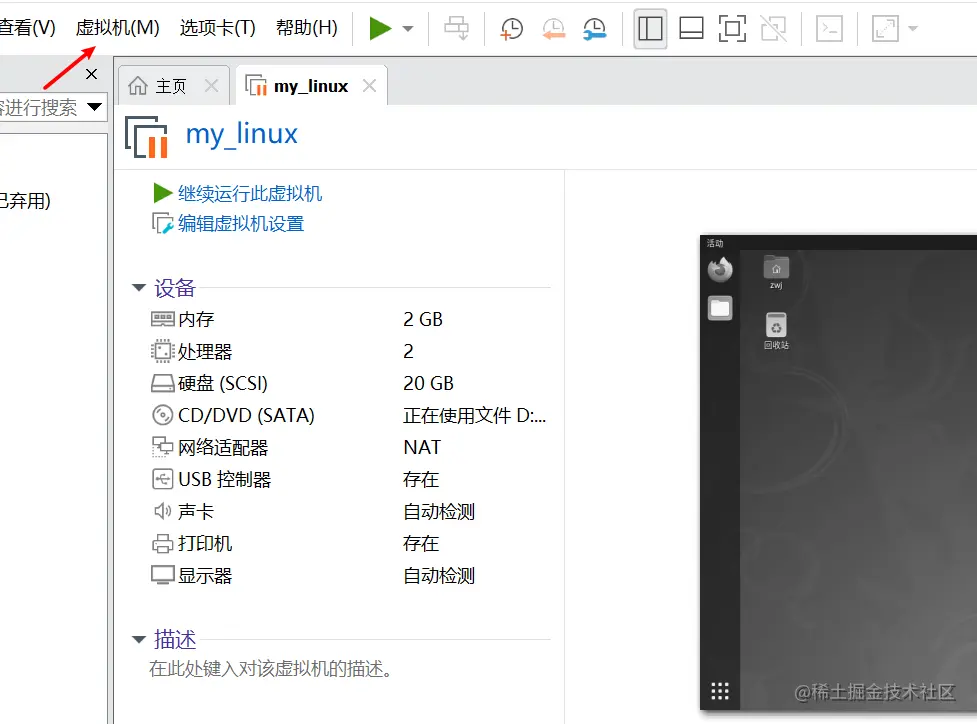
Task: Click the stretch guest display icon
Action: [x=885, y=29]
